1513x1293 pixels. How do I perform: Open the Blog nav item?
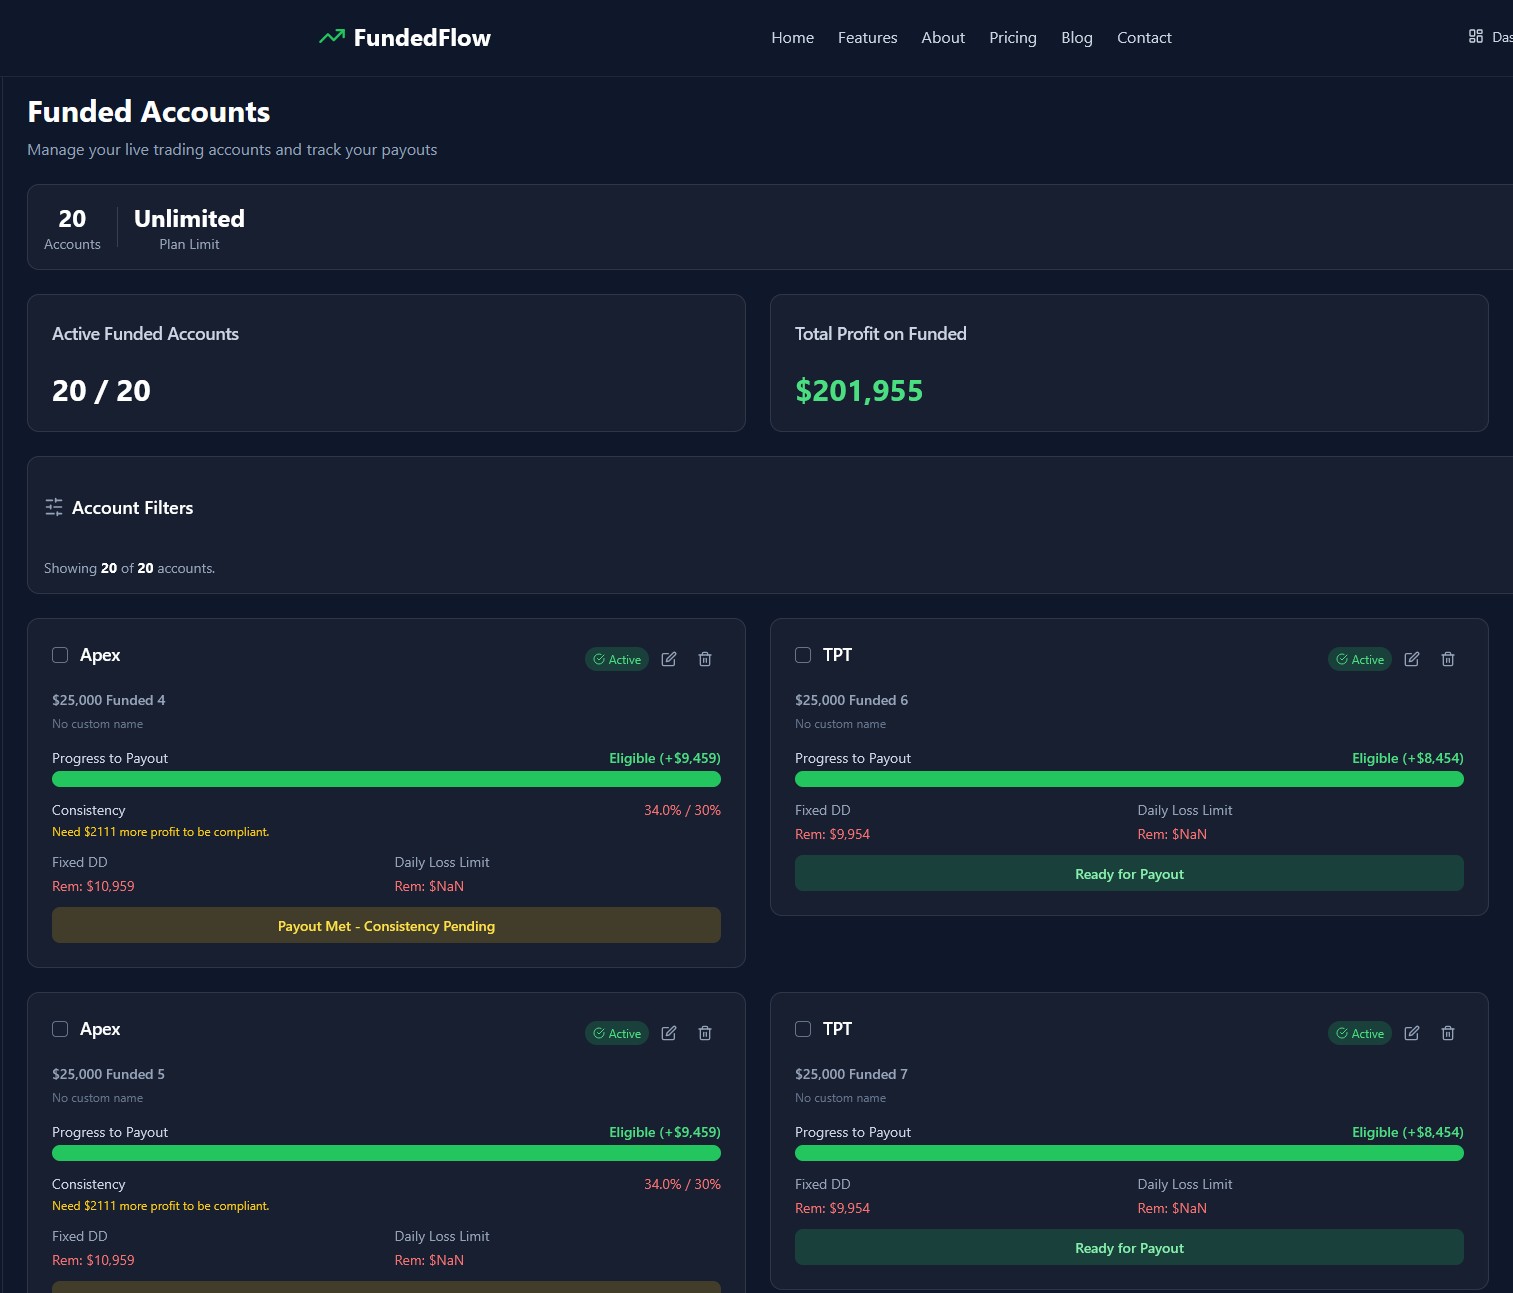click(x=1077, y=37)
